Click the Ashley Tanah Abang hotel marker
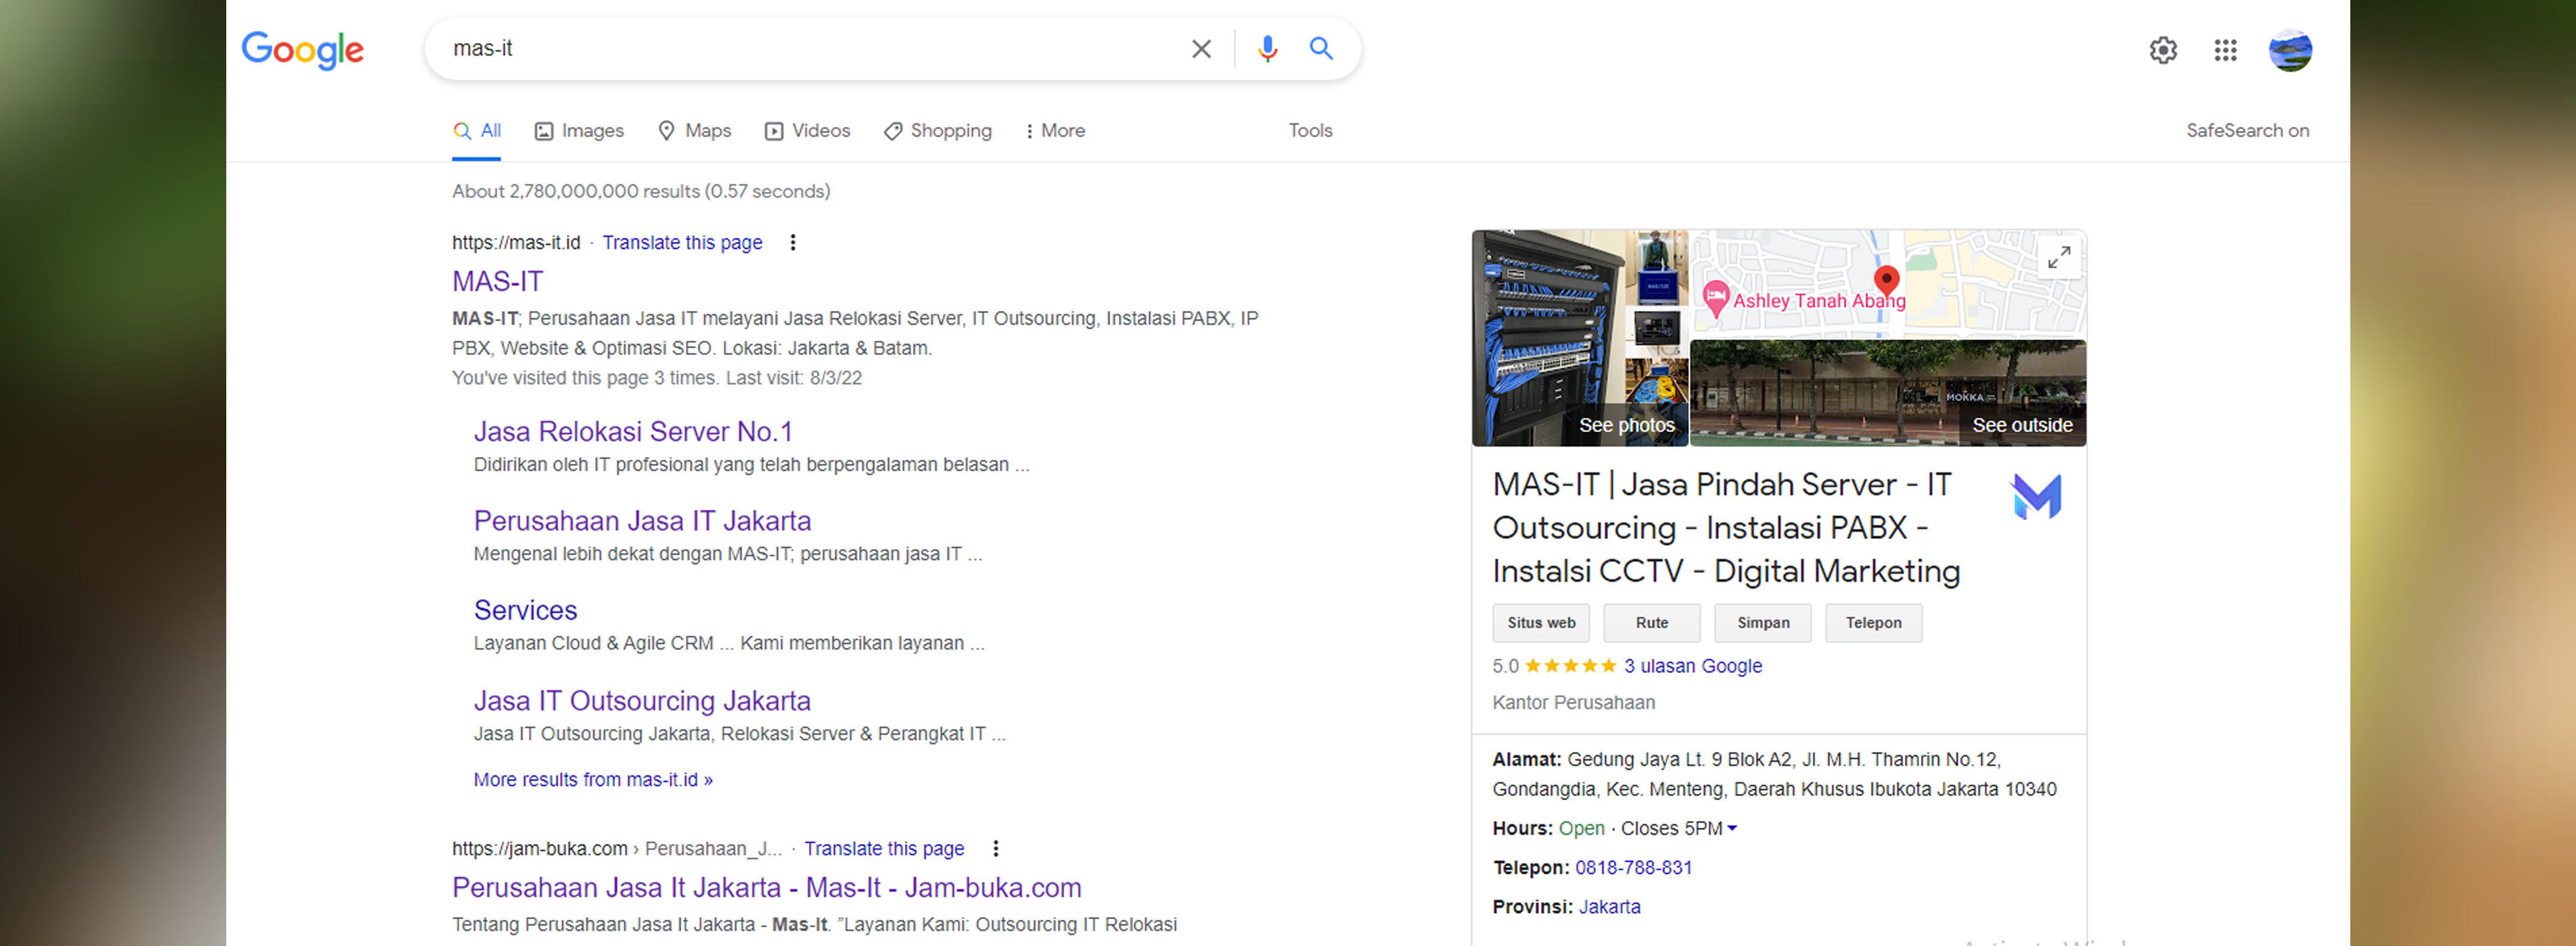 point(1715,298)
